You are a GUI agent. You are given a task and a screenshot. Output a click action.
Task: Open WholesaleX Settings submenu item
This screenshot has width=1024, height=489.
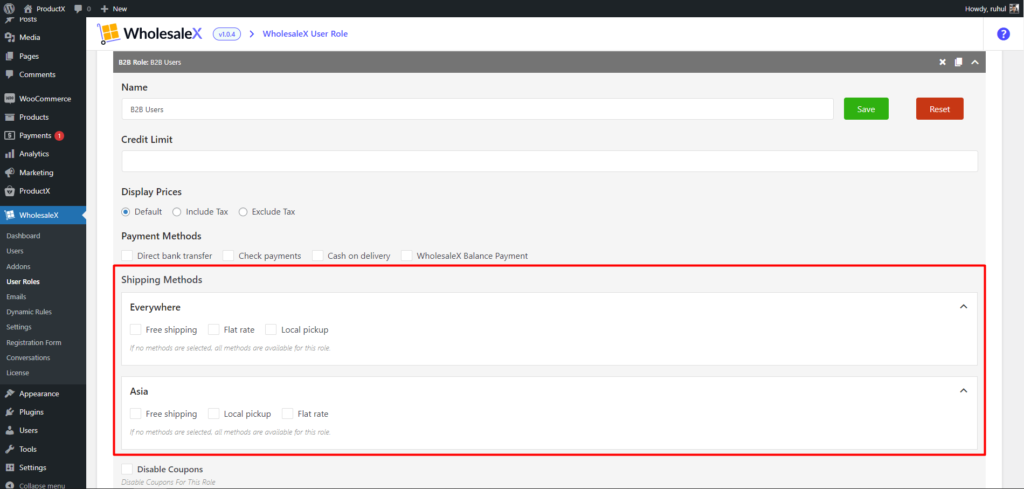click(18, 327)
